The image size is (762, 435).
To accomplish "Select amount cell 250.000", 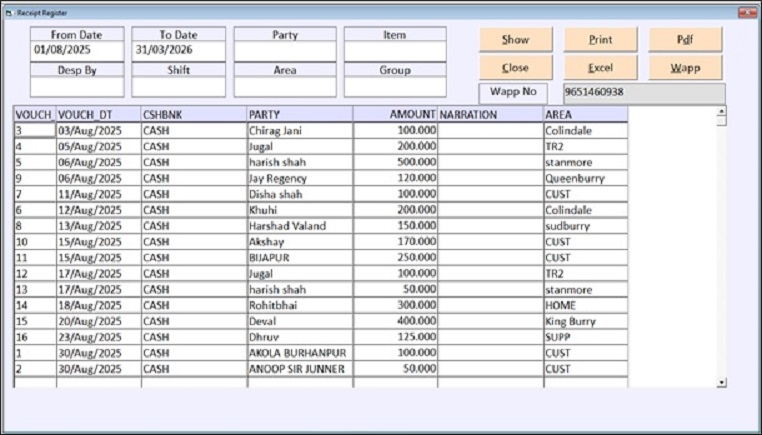I will click(395, 258).
